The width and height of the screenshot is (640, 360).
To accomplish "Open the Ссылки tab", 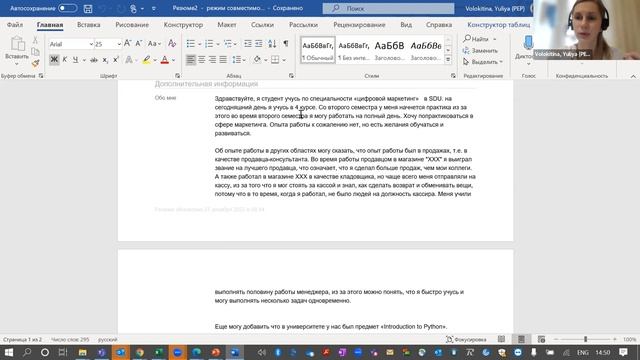I will (x=262, y=25).
